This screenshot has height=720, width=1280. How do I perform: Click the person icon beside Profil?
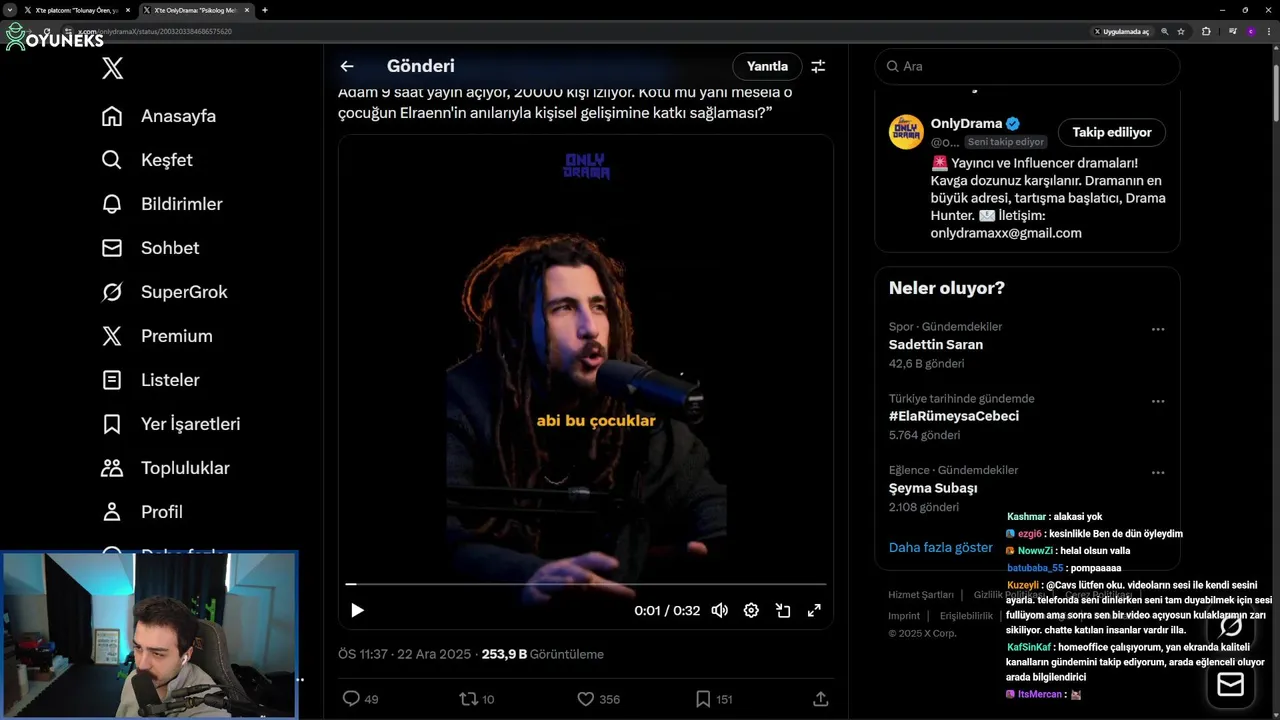pos(112,512)
